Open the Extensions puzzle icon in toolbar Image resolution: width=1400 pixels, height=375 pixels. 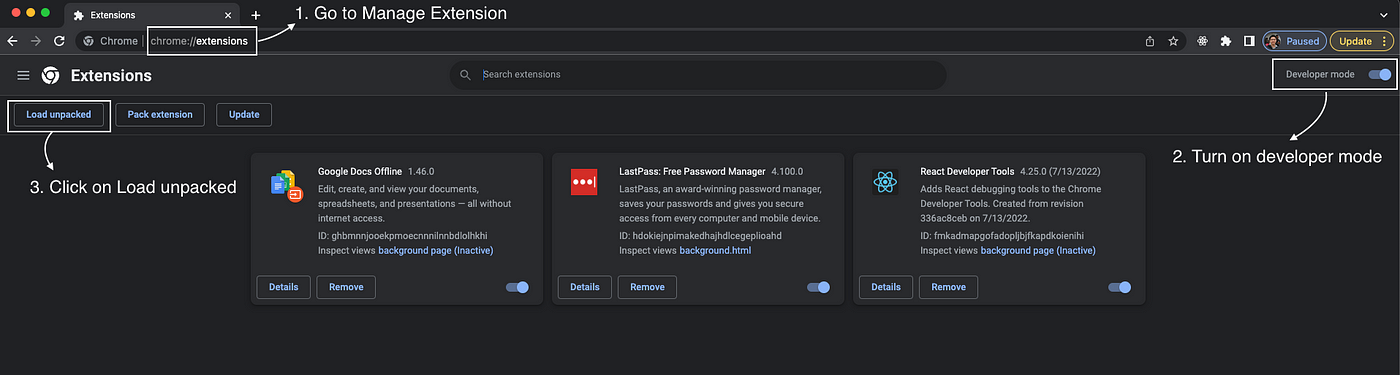pyautogui.click(x=1226, y=41)
